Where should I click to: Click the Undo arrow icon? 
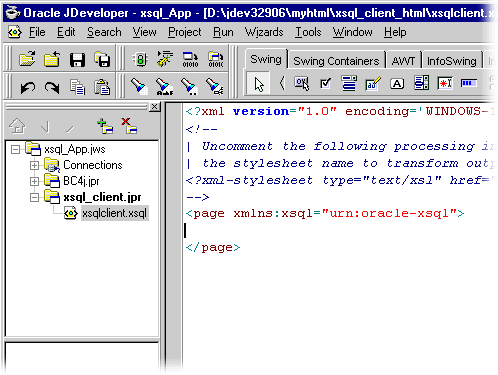click(x=28, y=87)
